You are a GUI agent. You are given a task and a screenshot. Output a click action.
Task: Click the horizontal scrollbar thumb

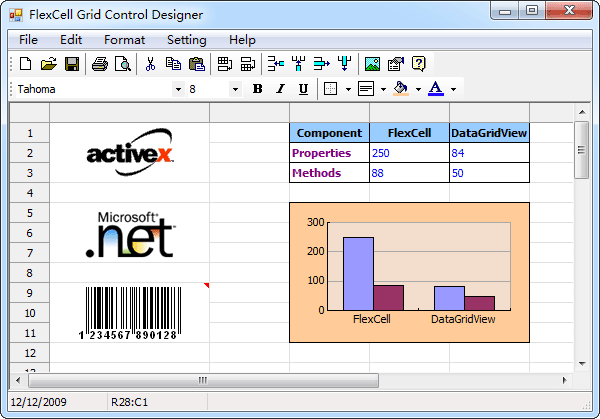(x=203, y=380)
